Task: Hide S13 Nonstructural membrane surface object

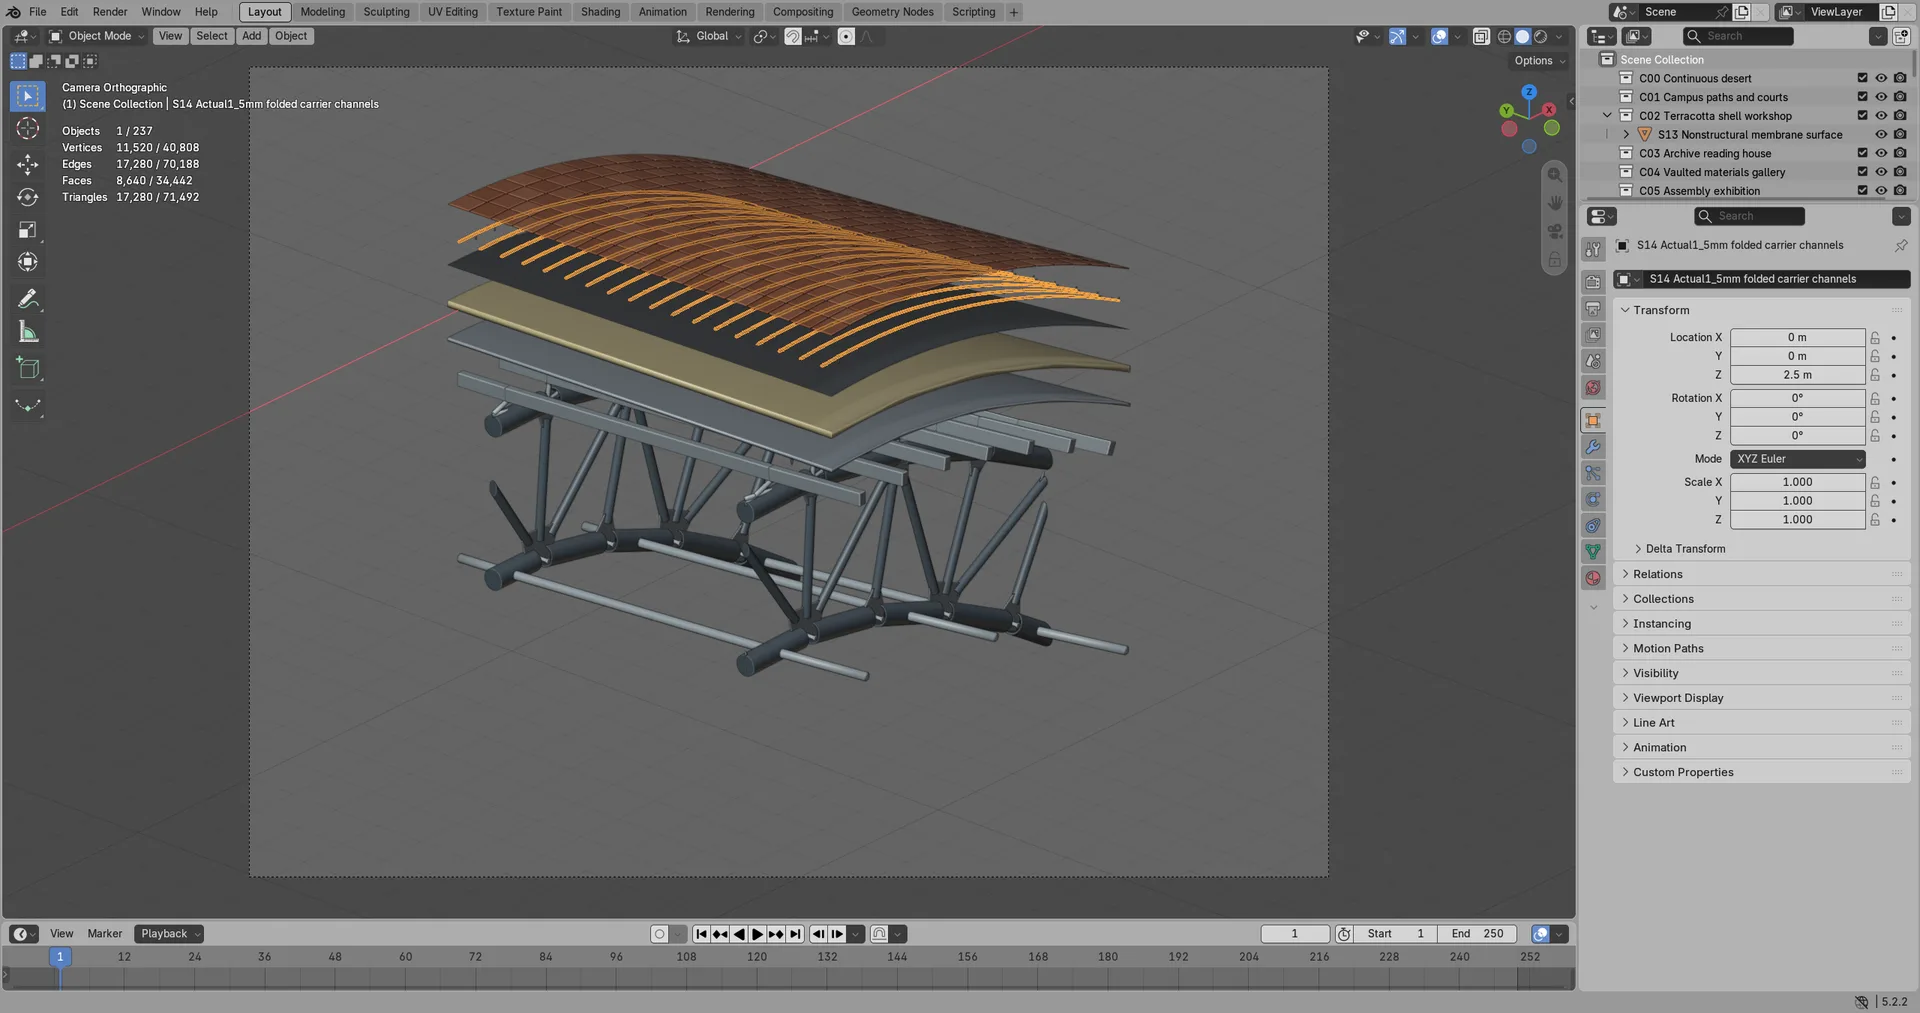Action: click(x=1881, y=134)
